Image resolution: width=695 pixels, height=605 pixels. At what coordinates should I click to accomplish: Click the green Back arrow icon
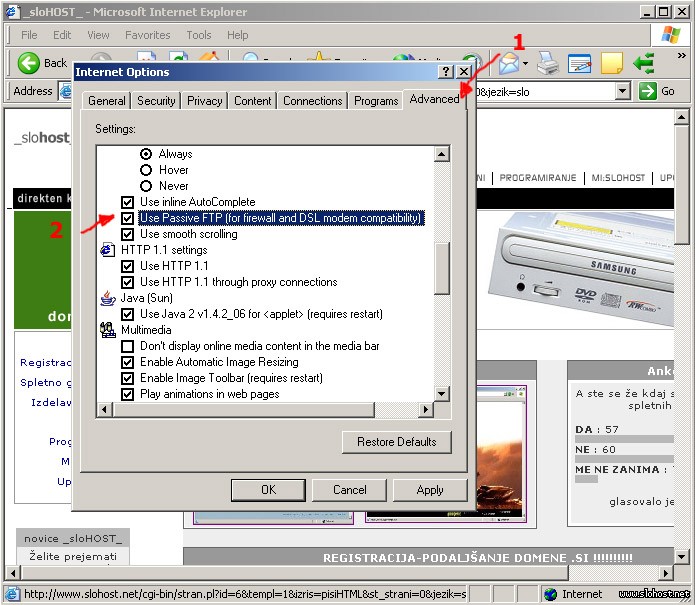pos(28,62)
